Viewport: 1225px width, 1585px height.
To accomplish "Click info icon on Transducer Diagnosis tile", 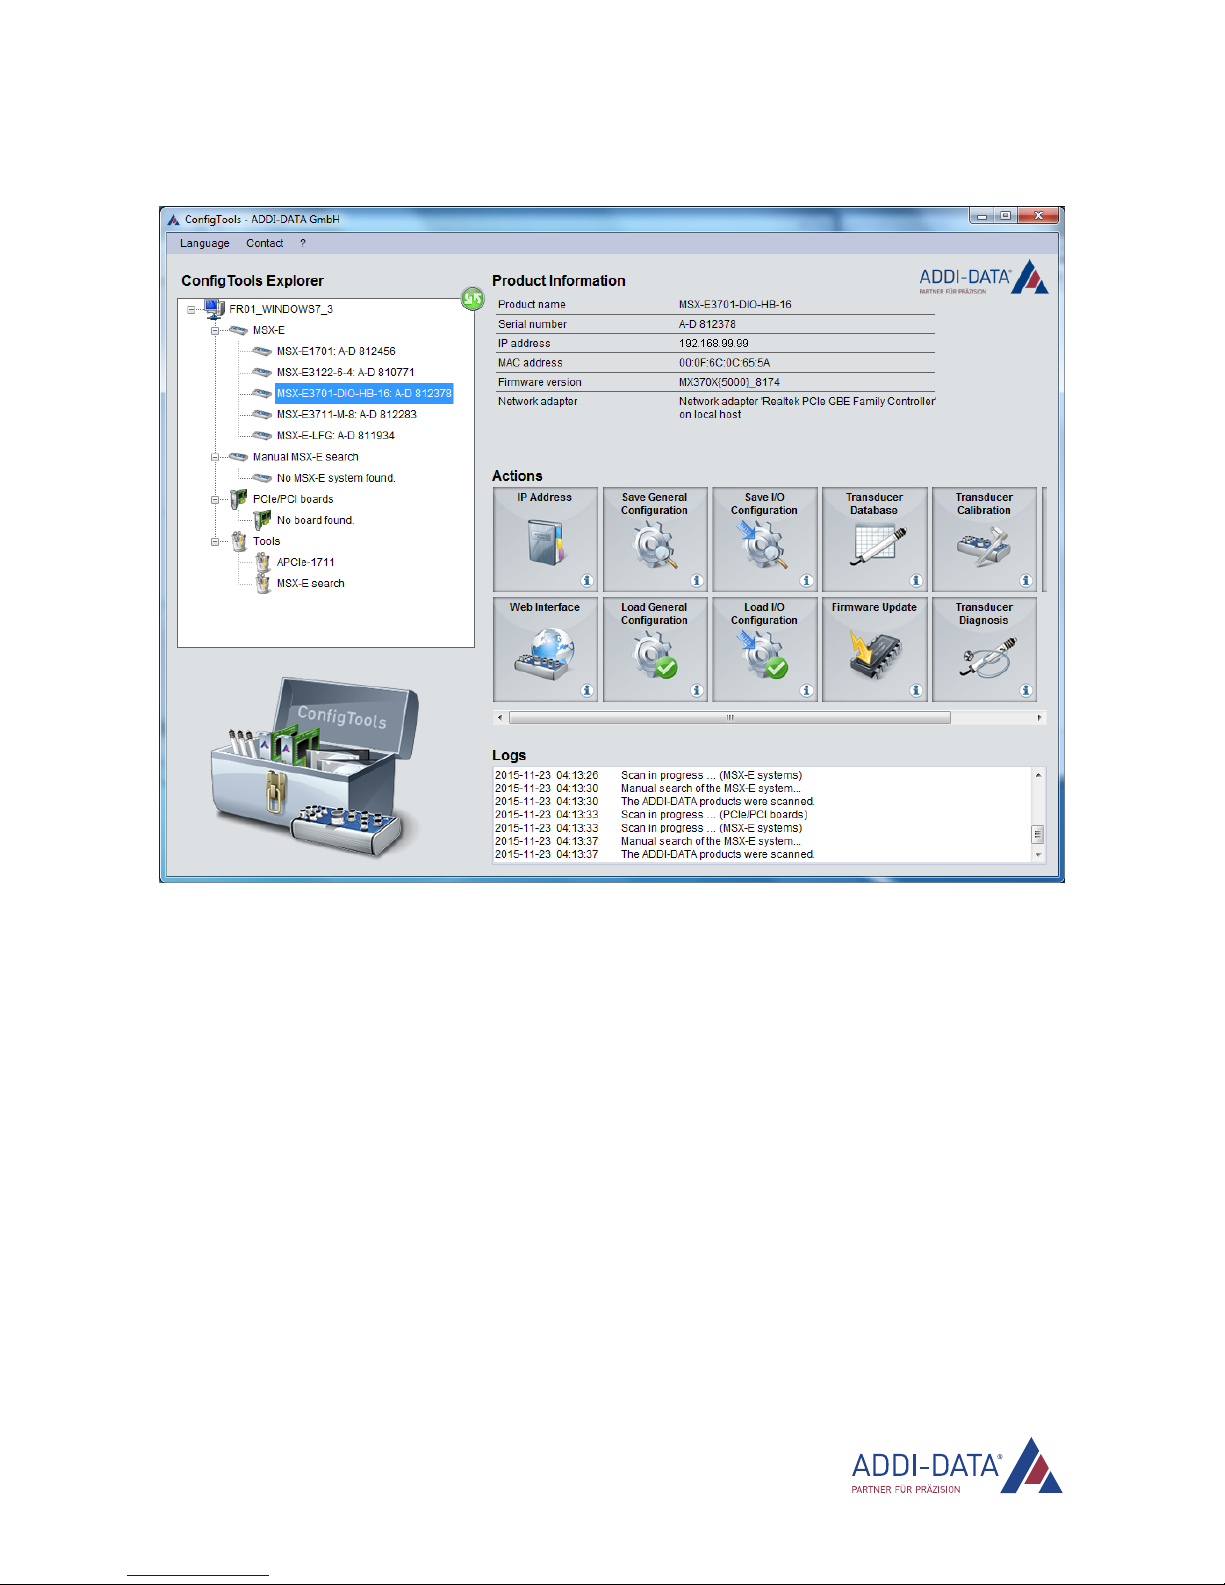I will click(1026, 691).
